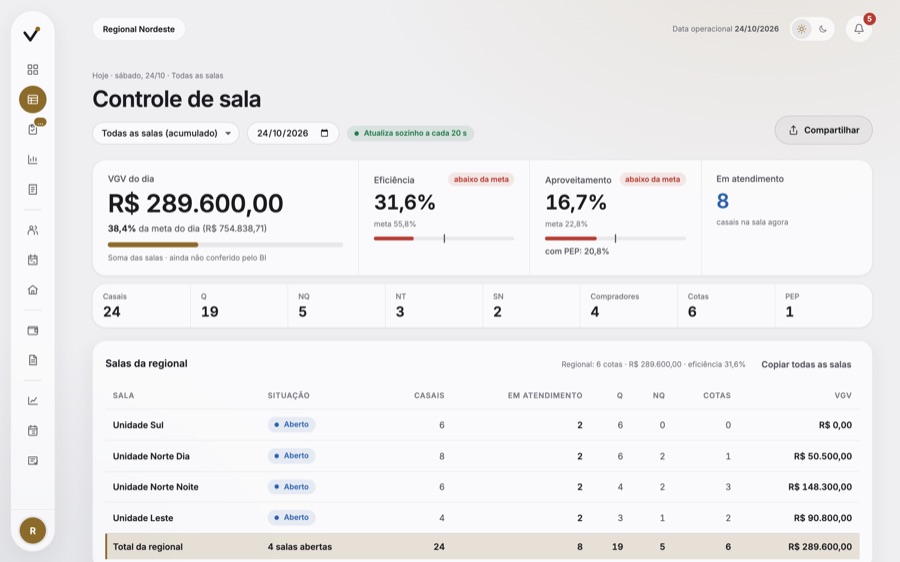Open the clipboard checklist sidebar icon
The width and height of the screenshot is (900, 562).
pyautogui.click(x=33, y=129)
